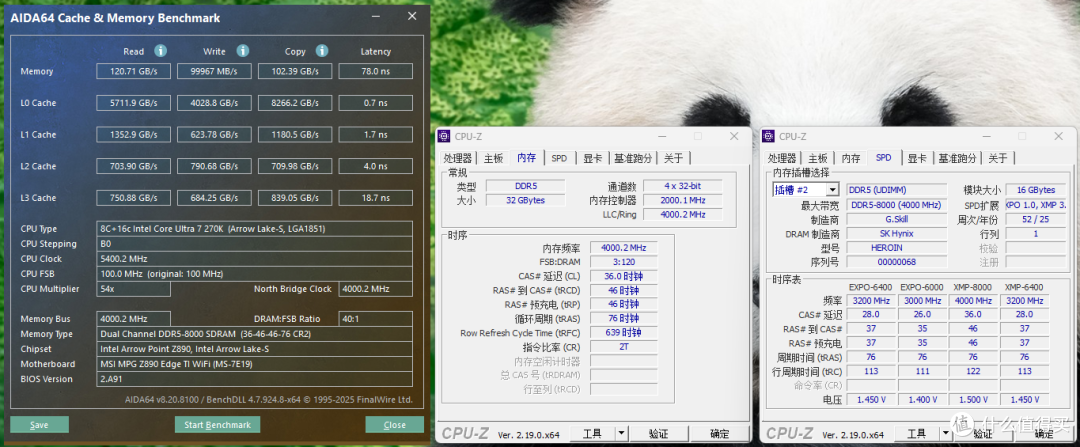Click the info icon beside the Copy column

point(322,51)
